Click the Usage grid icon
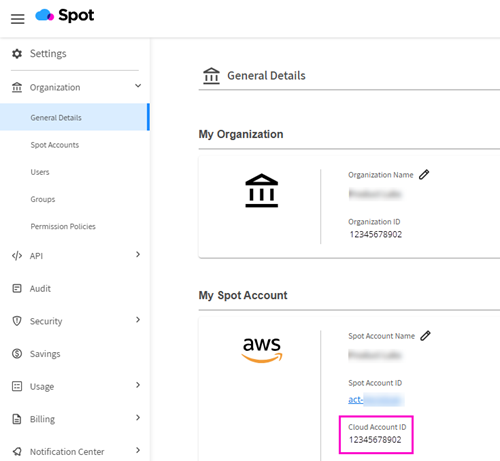This screenshot has width=500, height=461. coord(17,386)
